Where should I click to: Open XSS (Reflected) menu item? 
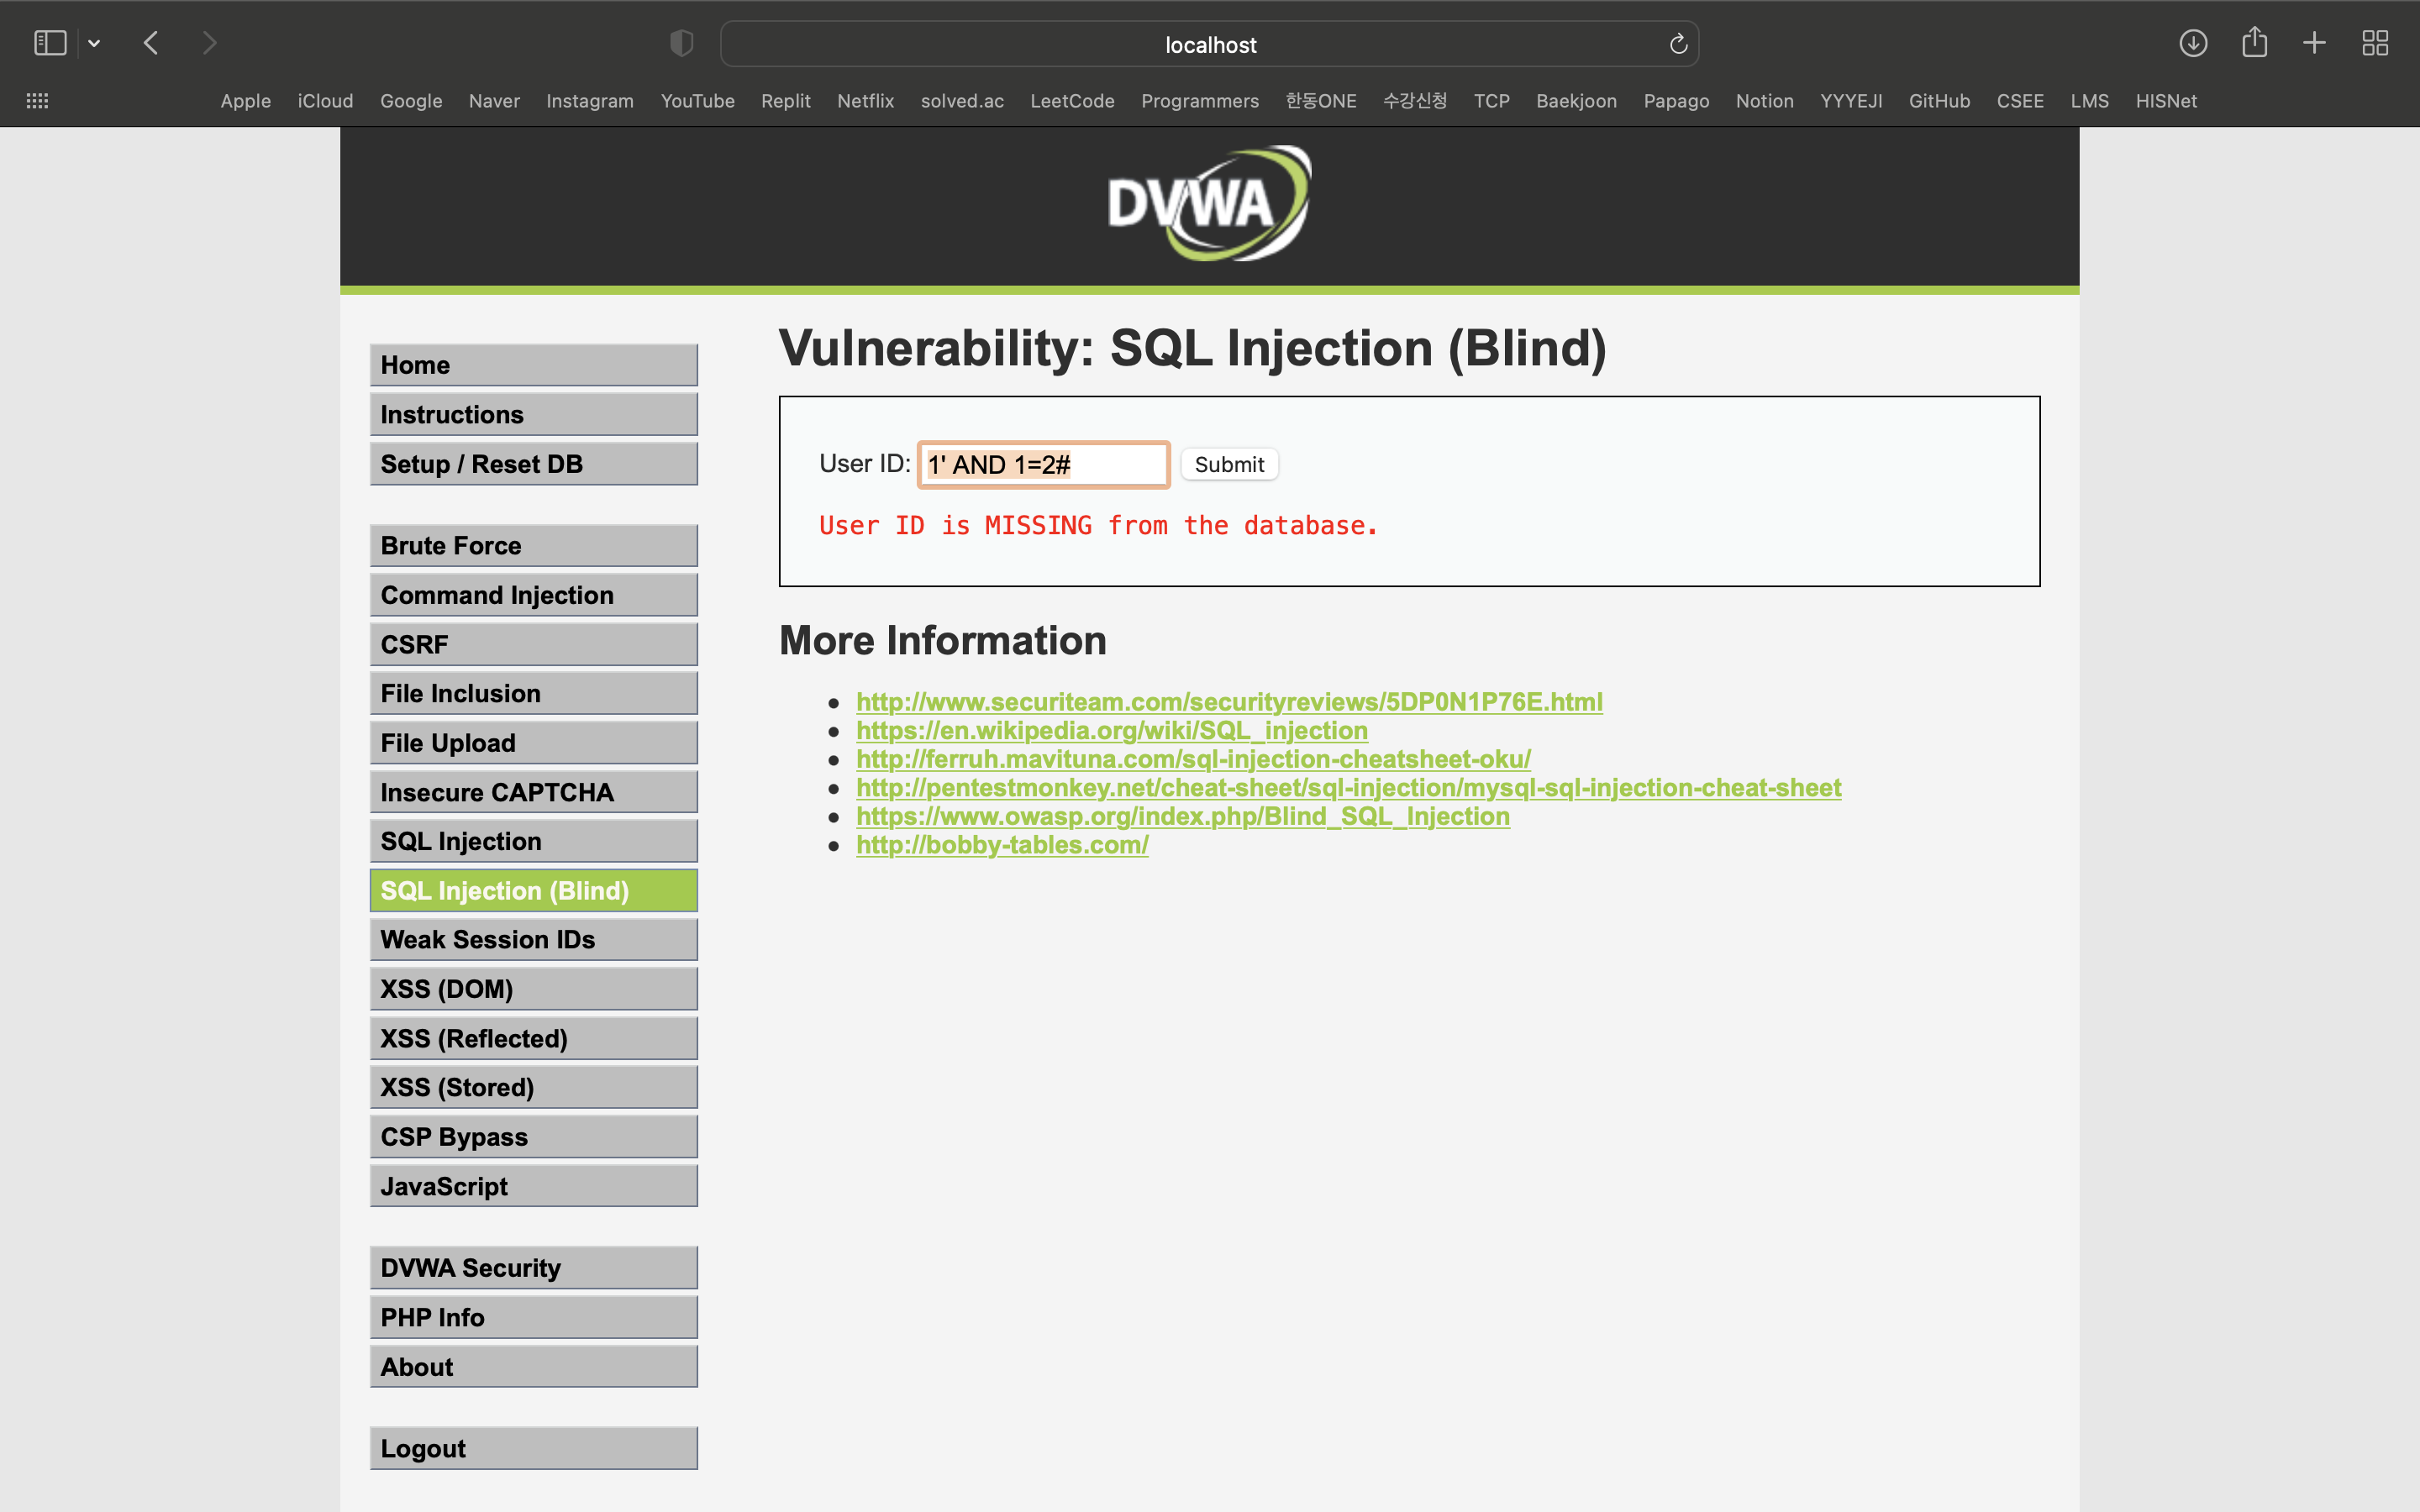tap(533, 1038)
